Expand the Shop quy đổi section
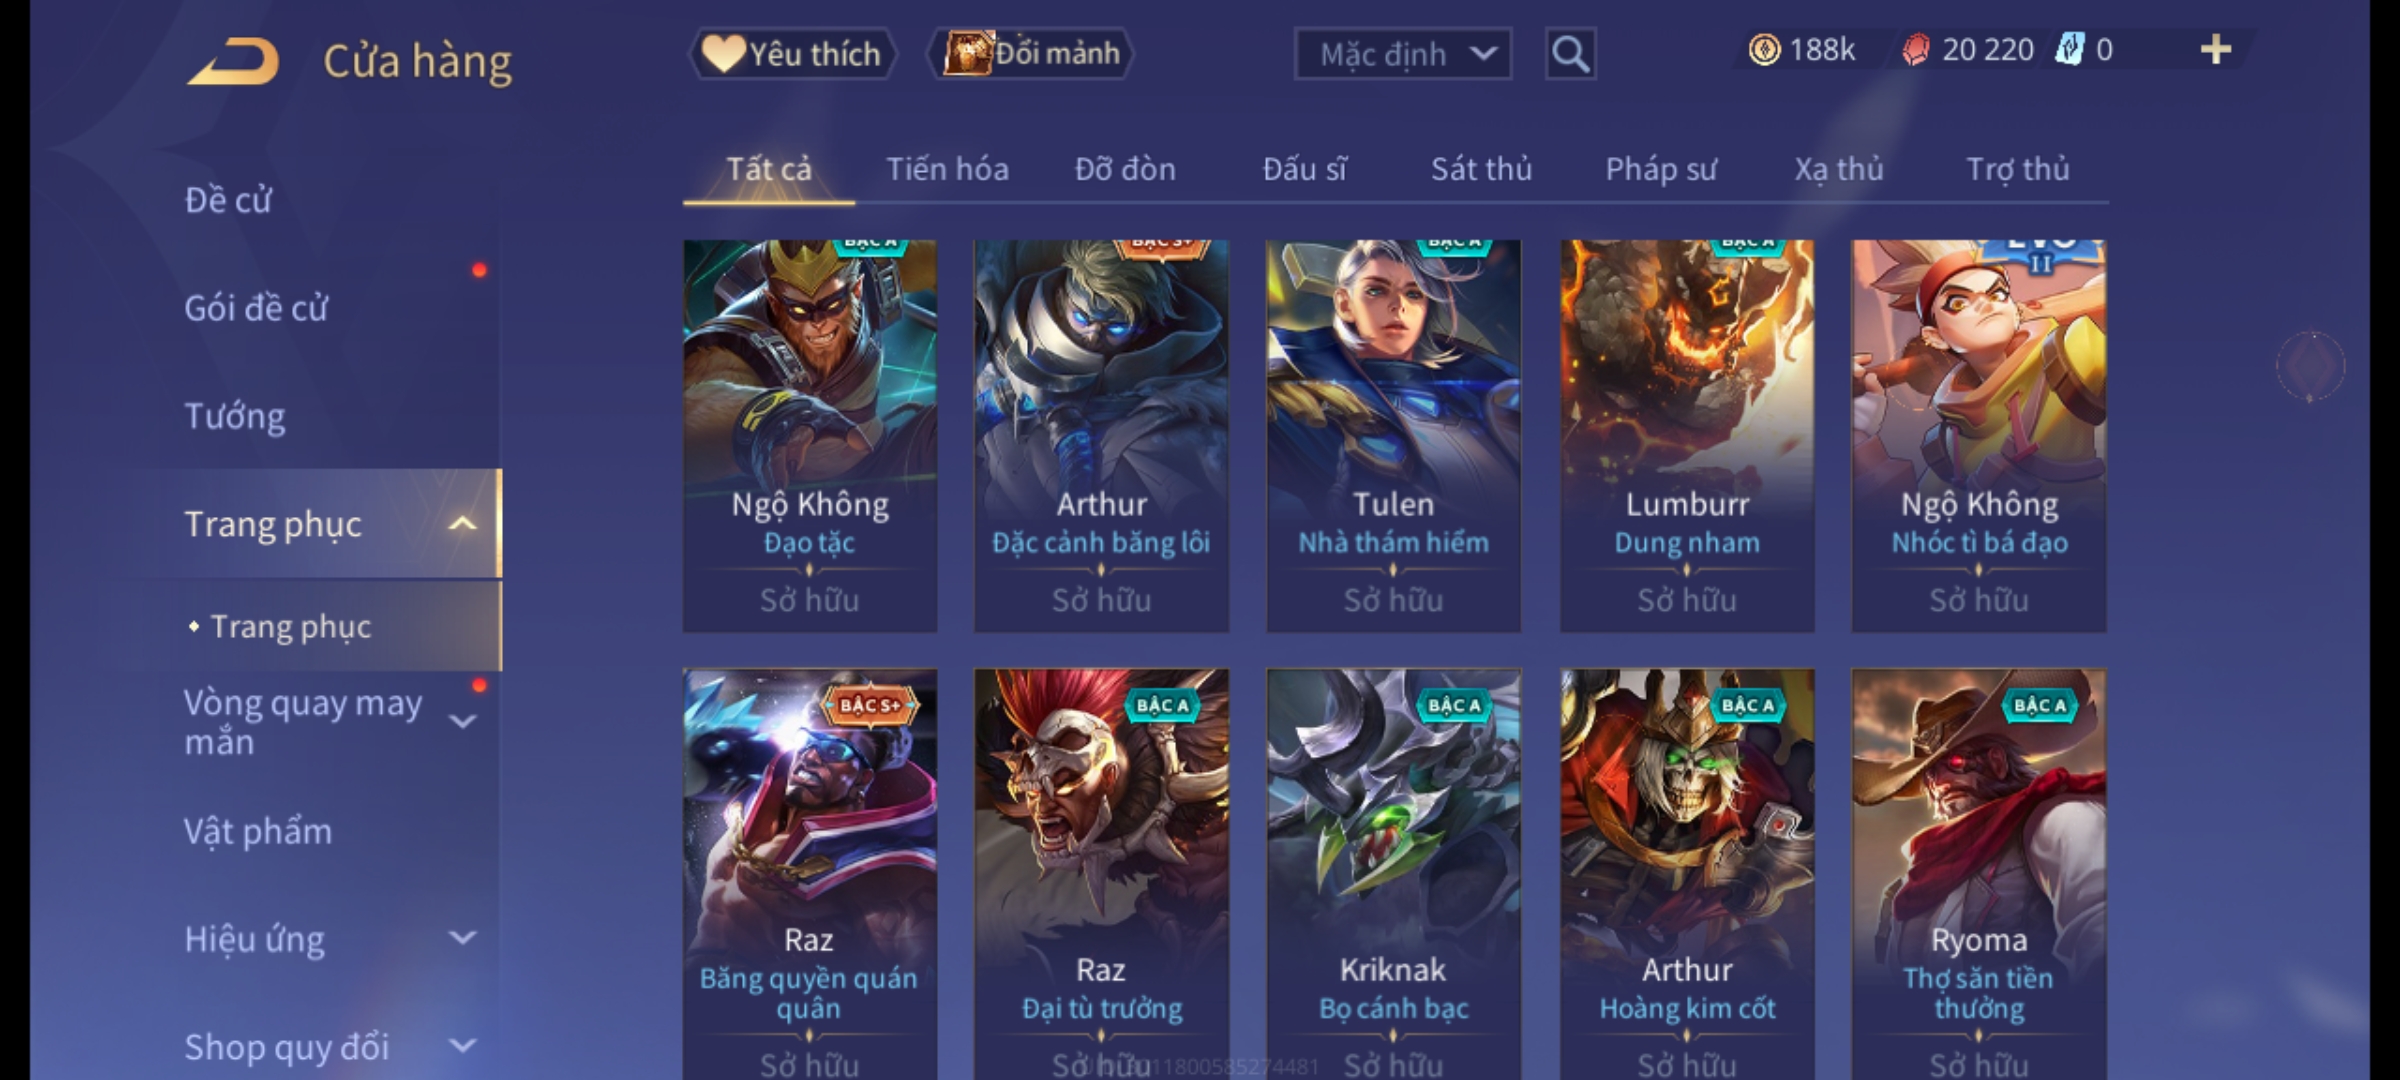Image resolution: width=2400 pixels, height=1080 pixels. 462,1046
